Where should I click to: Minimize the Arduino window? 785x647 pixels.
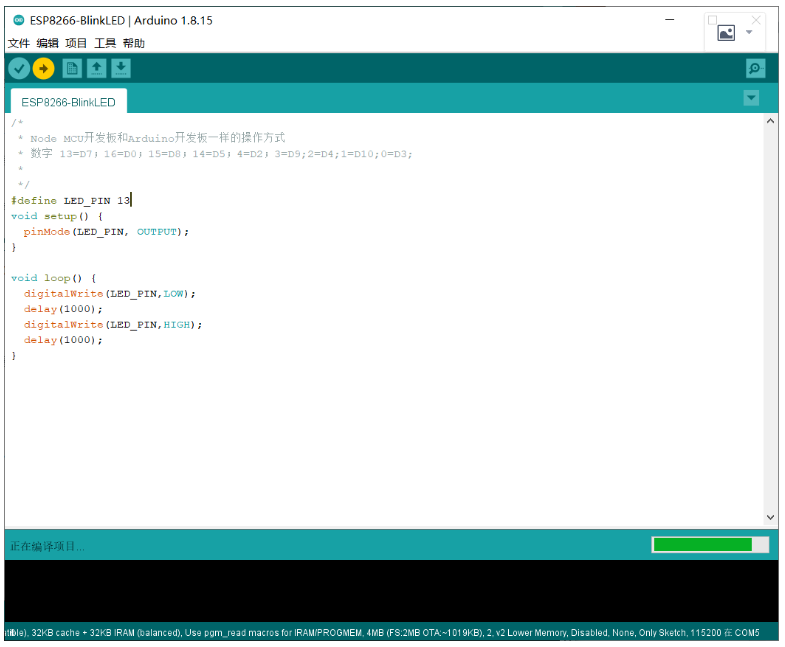pos(669,20)
